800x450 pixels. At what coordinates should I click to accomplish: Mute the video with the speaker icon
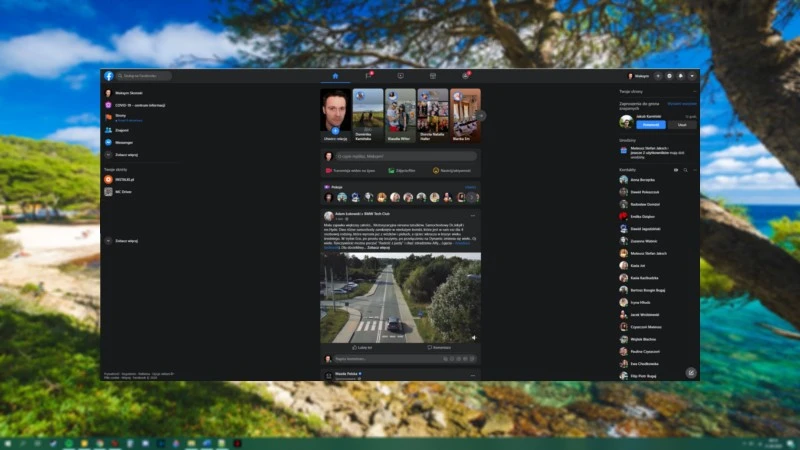click(473, 337)
